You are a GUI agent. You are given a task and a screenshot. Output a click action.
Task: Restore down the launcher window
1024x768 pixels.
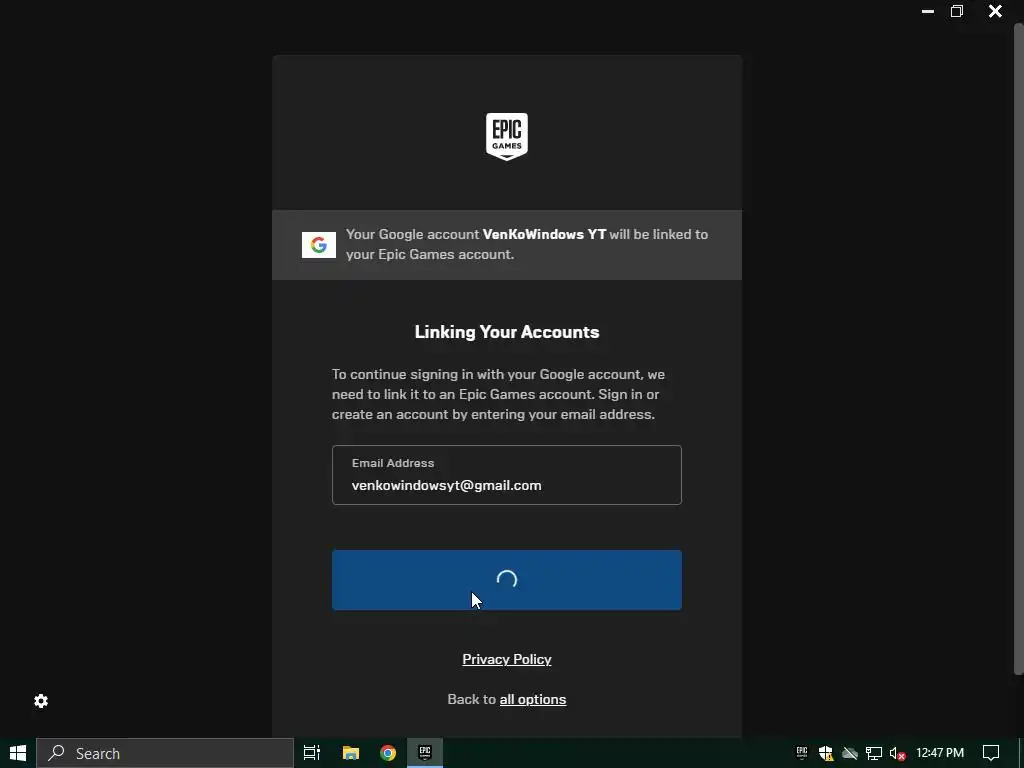point(957,11)
